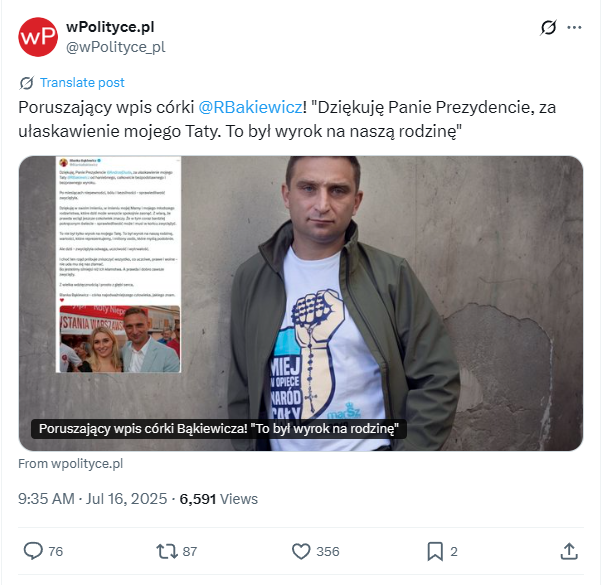Share the post via upload arrow icon
This screenshot has width=606, height=585.
pos(569,551)
